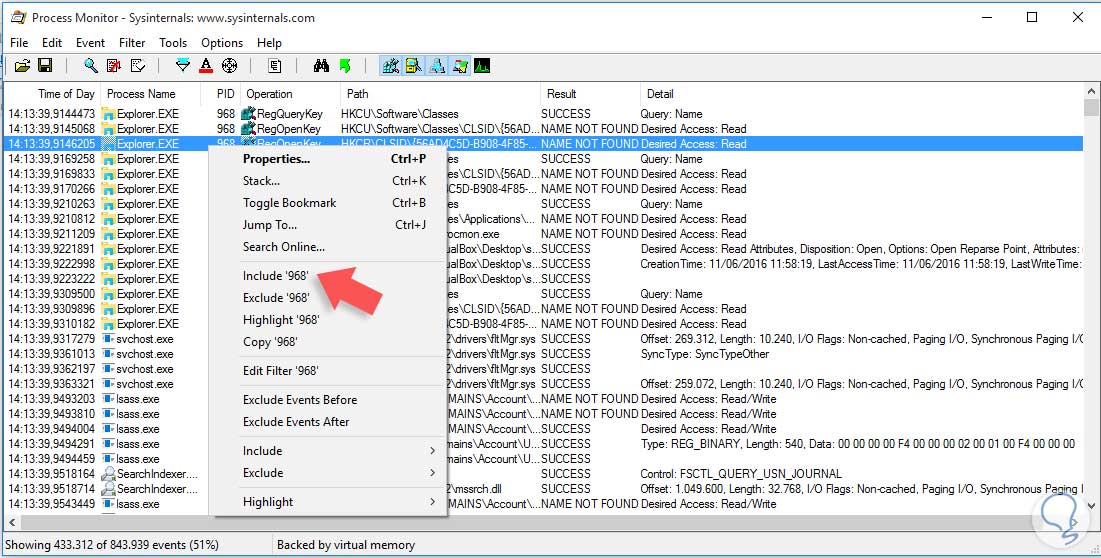Click the green Jump To Object icon
This screenshot has height=558, width=1101.
point(345,66)
